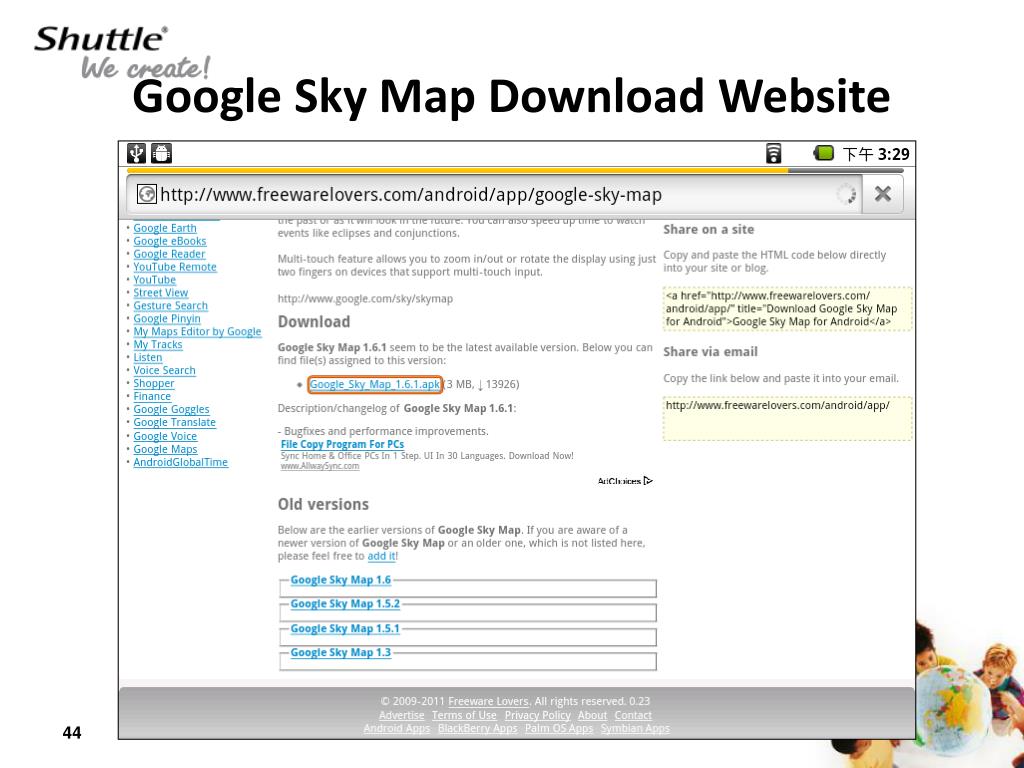Expand Google Sky Map 1.6 version
This screenshot has height=768, width=1024.
coord(340,580)
